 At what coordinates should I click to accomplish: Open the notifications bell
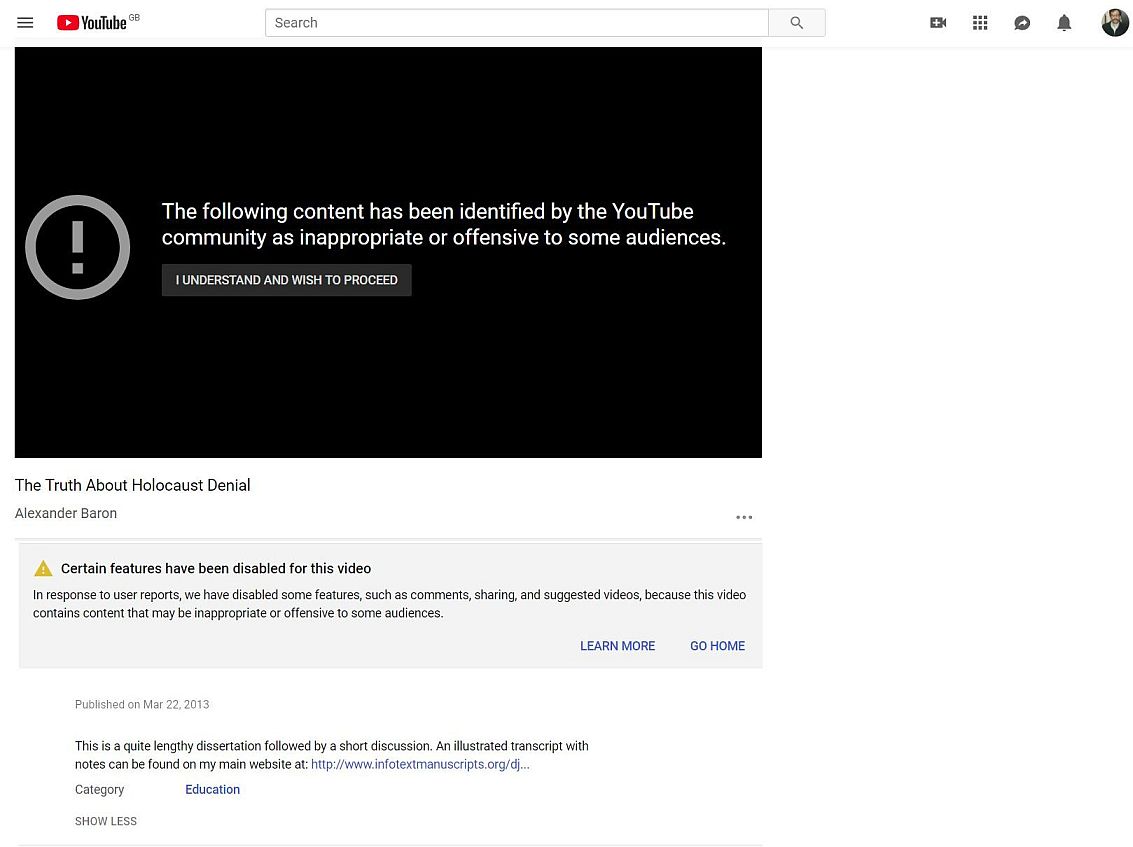[x=1064, y=23]
